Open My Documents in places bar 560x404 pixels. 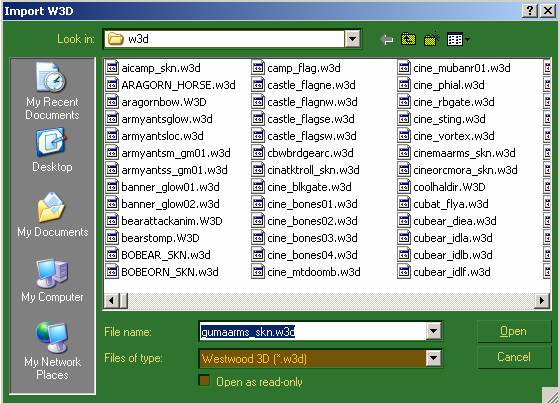(52, 214)
